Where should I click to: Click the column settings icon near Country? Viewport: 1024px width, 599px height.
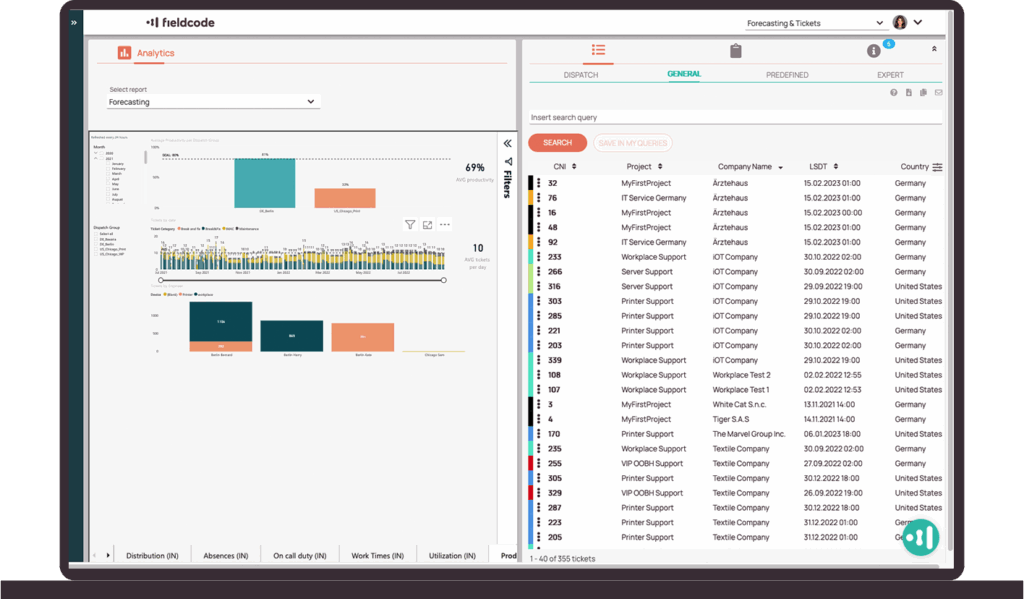tap(937, 167)
